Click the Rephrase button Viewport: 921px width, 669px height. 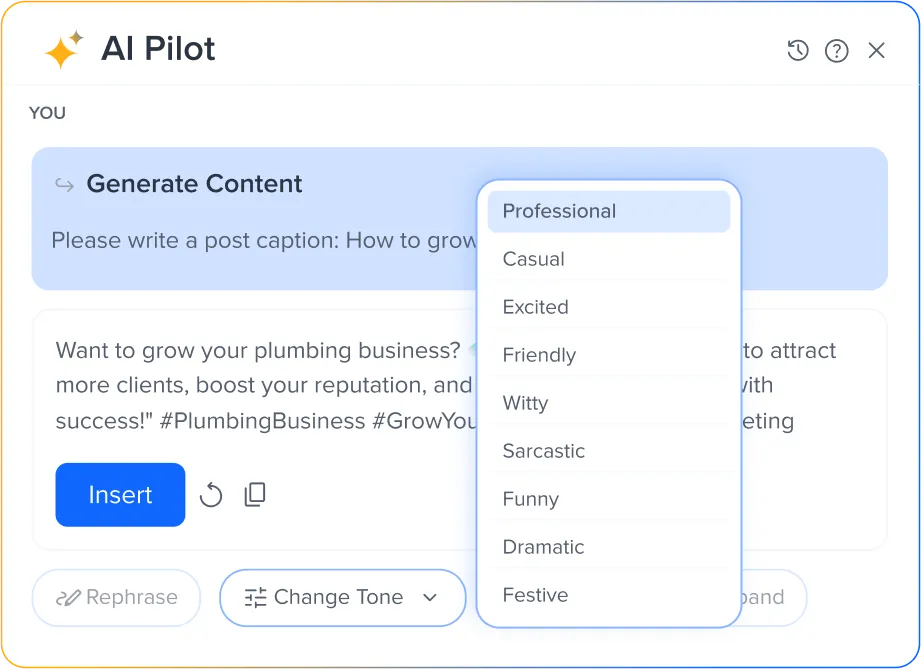coord(116,597)
